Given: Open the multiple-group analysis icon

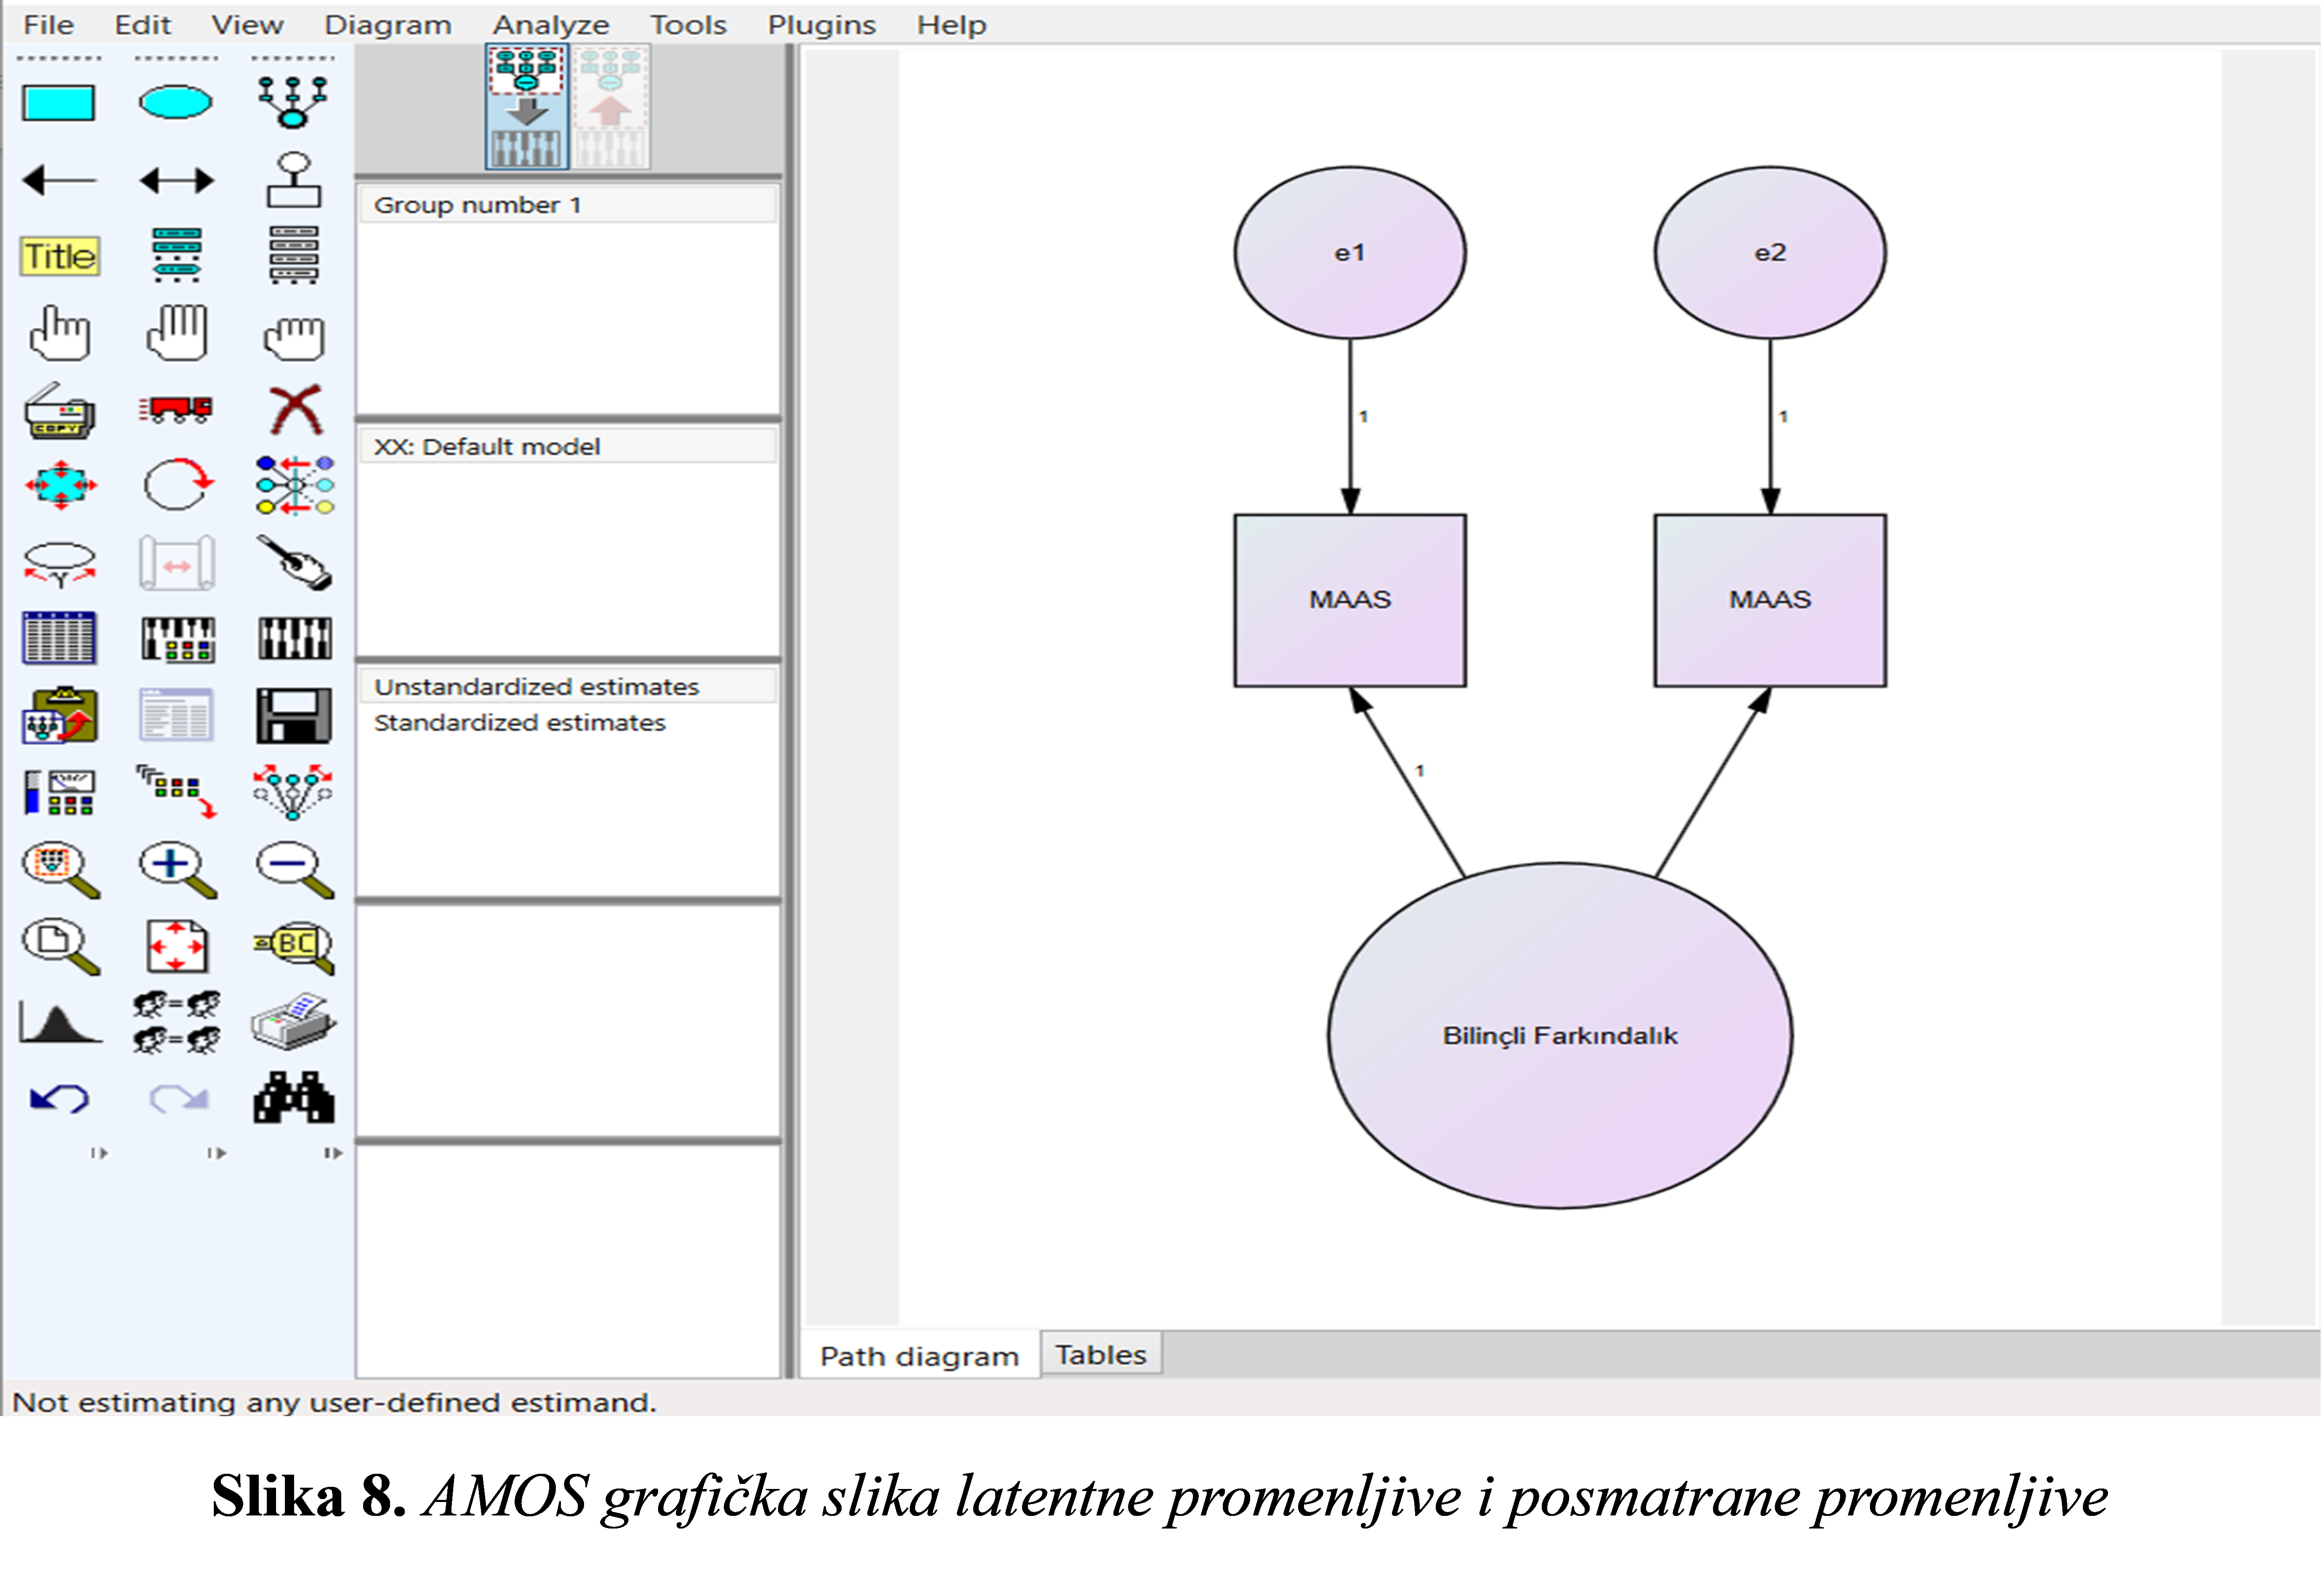Looking at the screenshot, I should tap(177, 1023).
